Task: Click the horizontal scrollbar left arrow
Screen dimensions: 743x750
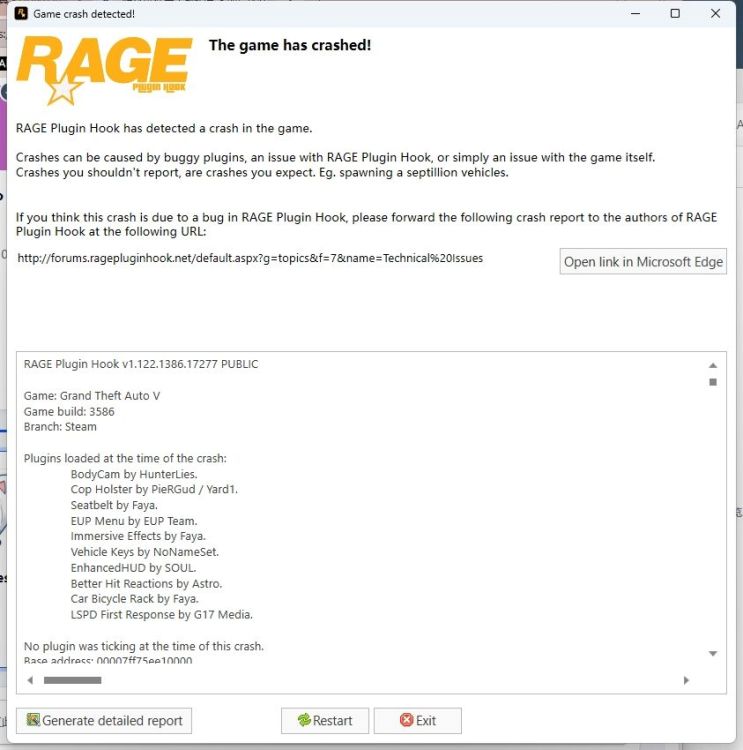Action: click(x=30, y=680)
